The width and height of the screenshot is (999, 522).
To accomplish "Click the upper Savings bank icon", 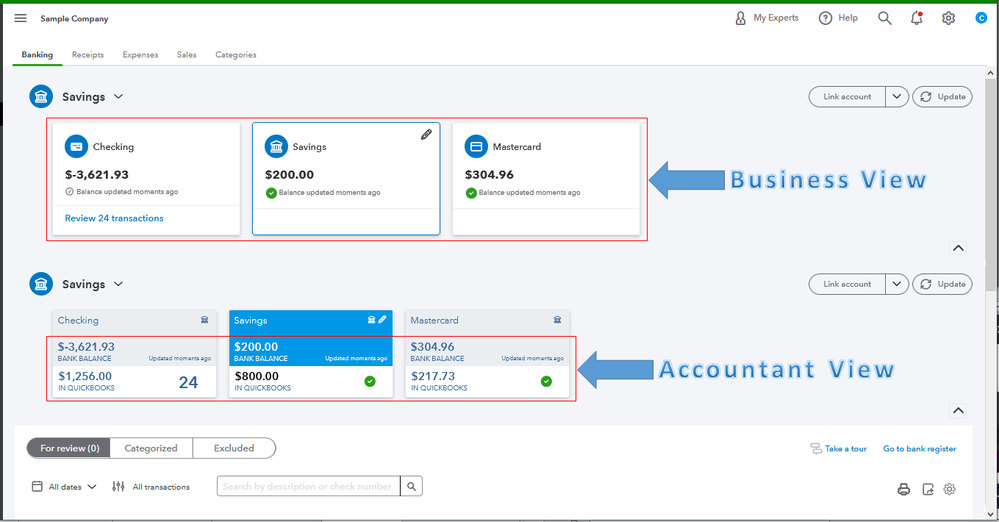I will (41, 97).
